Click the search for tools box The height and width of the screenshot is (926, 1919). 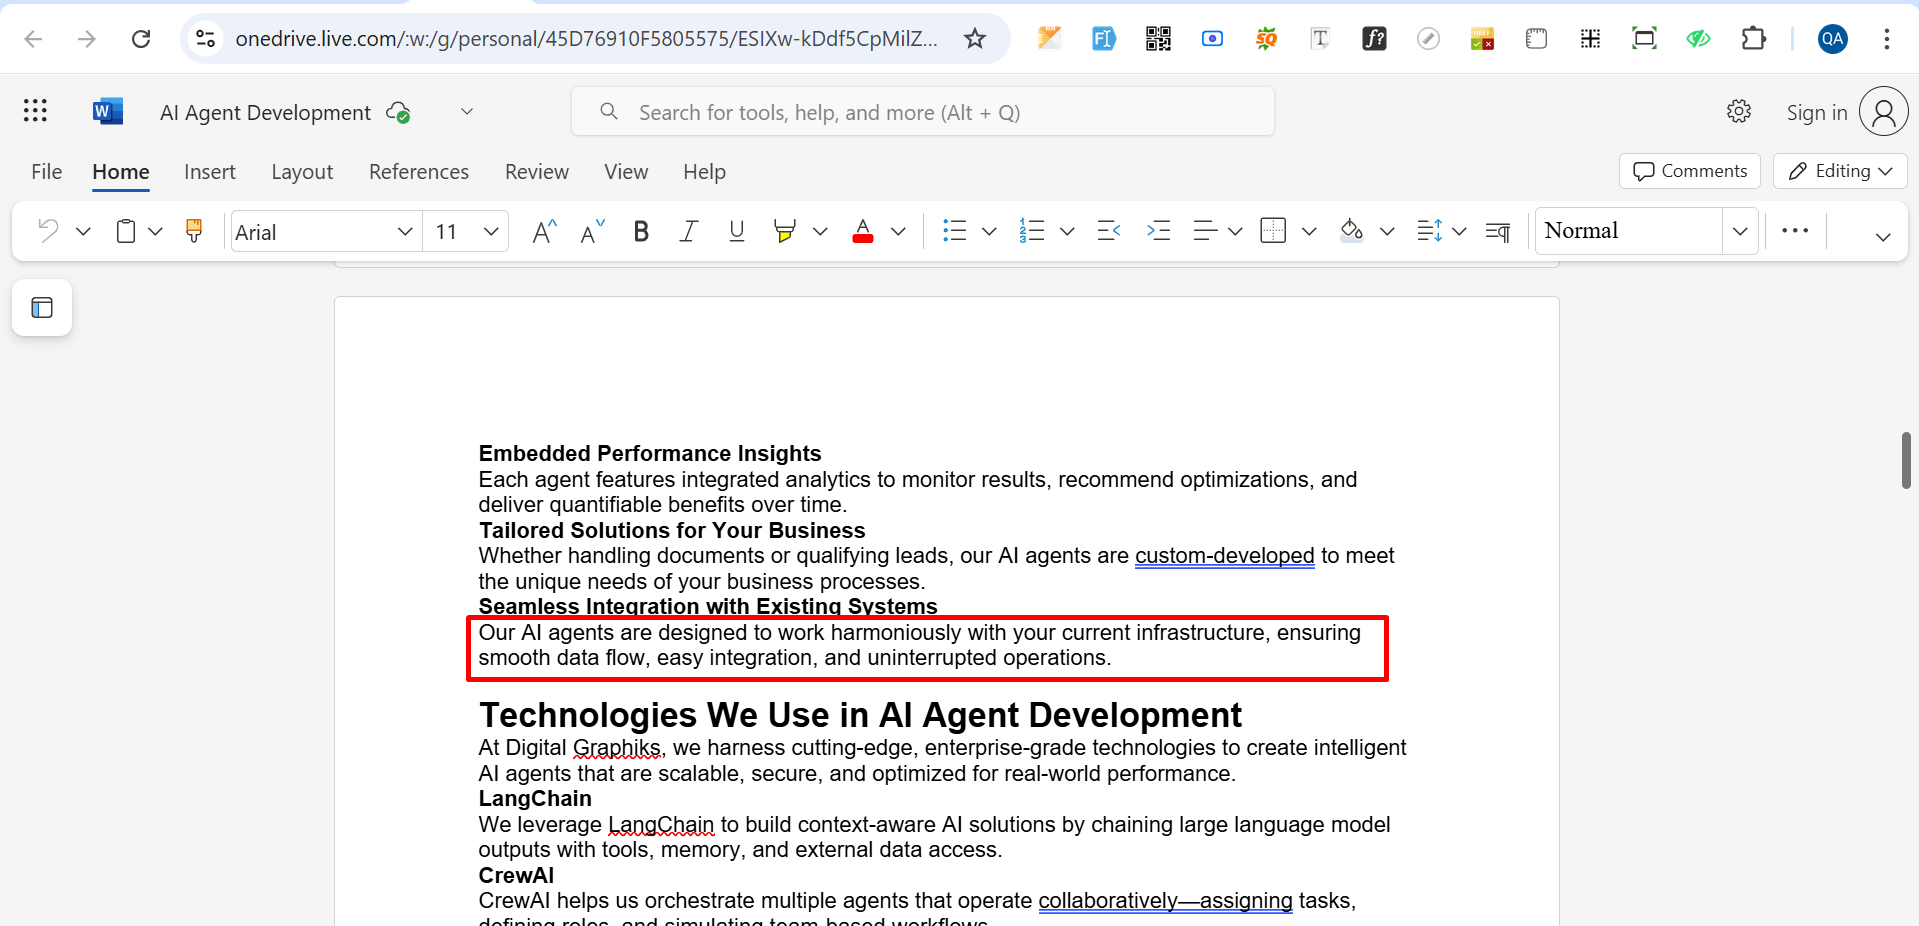pyautogui.click(x=922, y=112)
